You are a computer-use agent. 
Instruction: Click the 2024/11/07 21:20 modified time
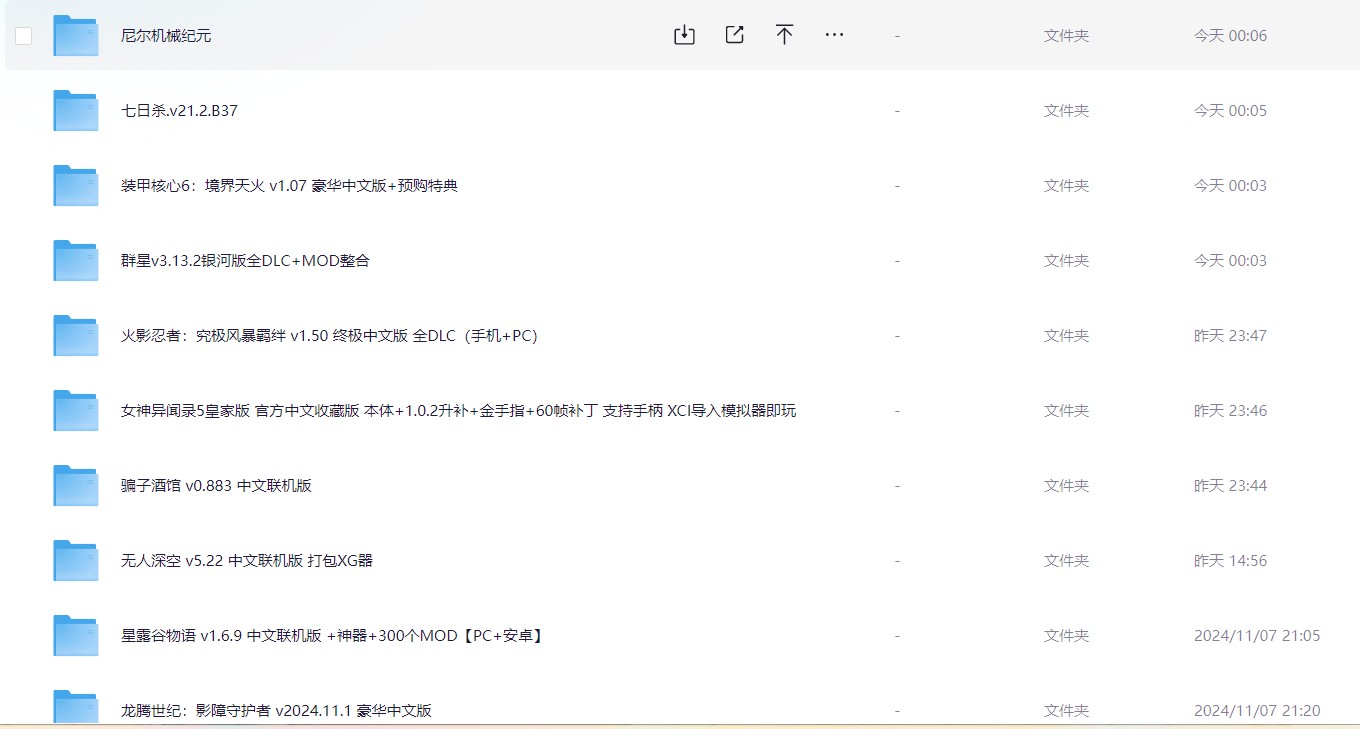tap(1257, 711)
